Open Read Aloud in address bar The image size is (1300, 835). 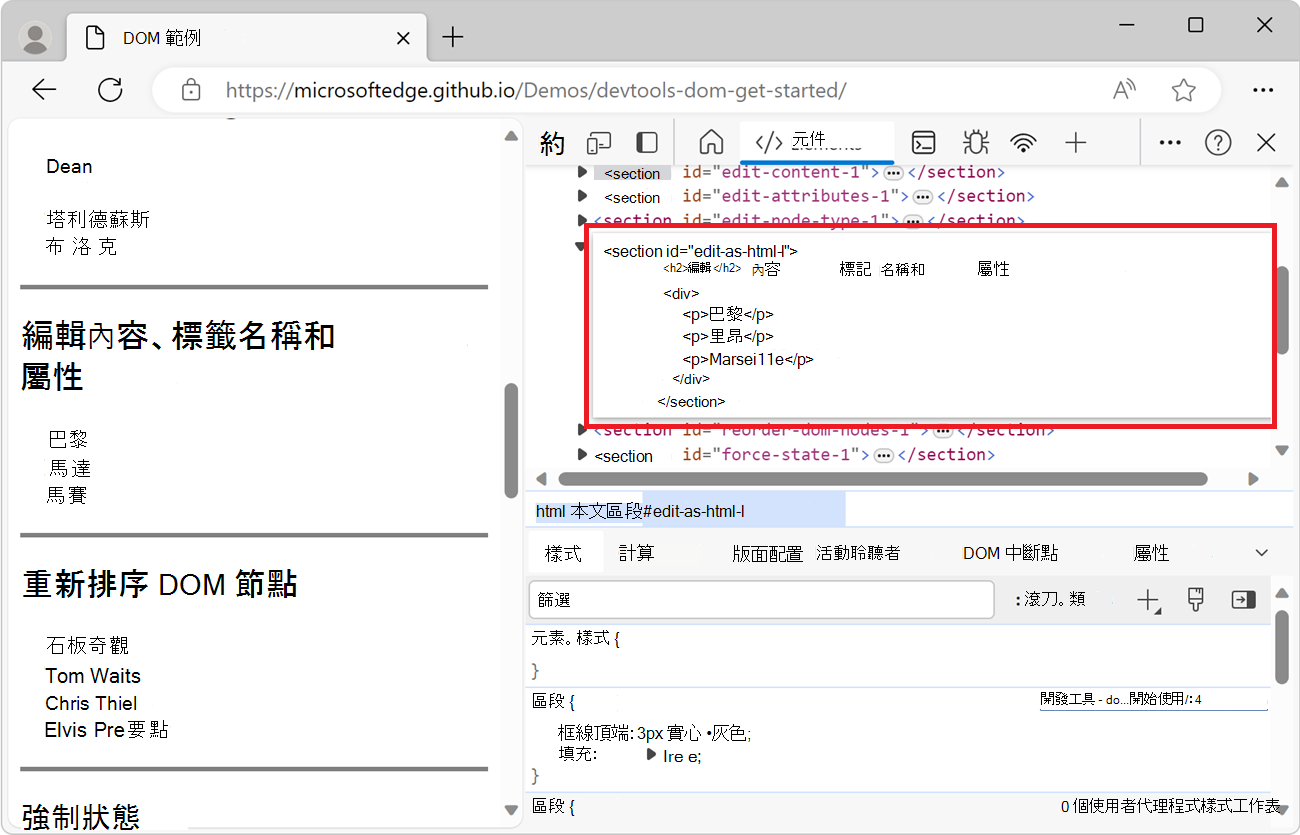(x=1125, y=90)
